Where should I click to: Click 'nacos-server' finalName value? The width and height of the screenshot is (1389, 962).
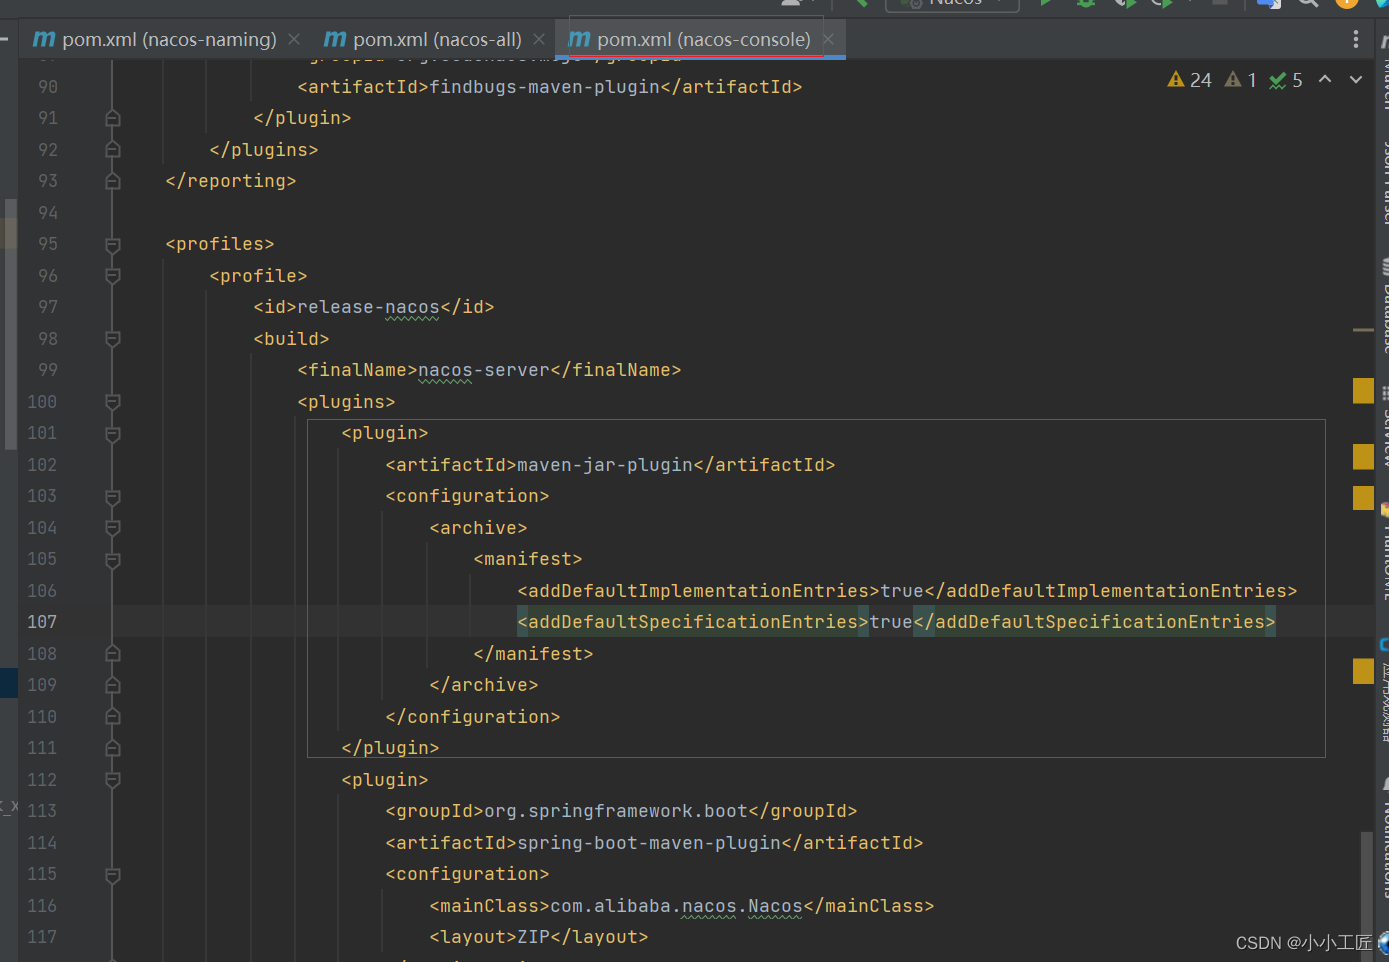[484, 370]
